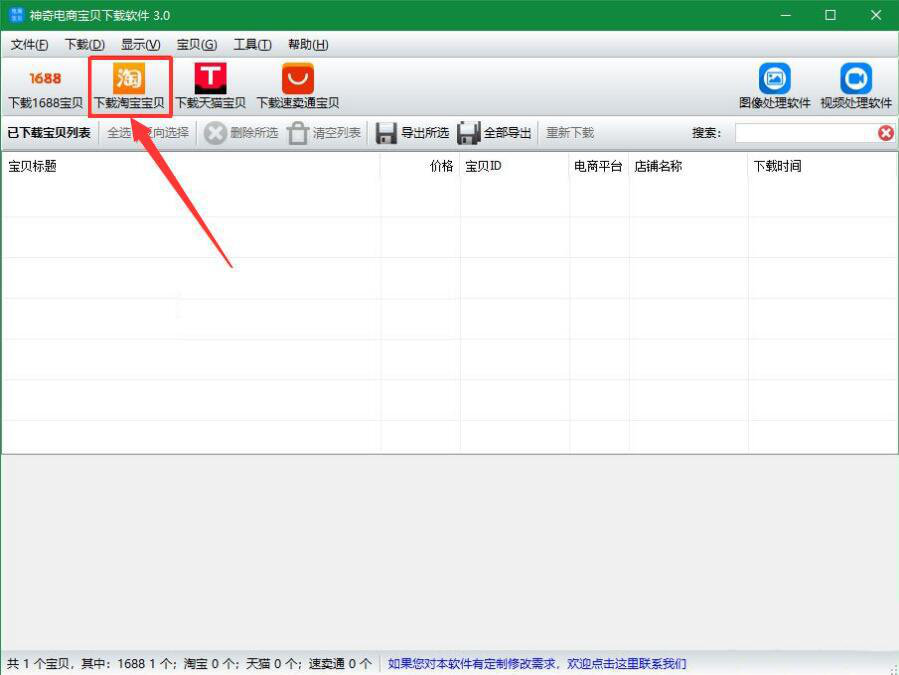Open the 工具(T) menu
Viewport: 899px width, 675px height.
click(x=252, y=45)
